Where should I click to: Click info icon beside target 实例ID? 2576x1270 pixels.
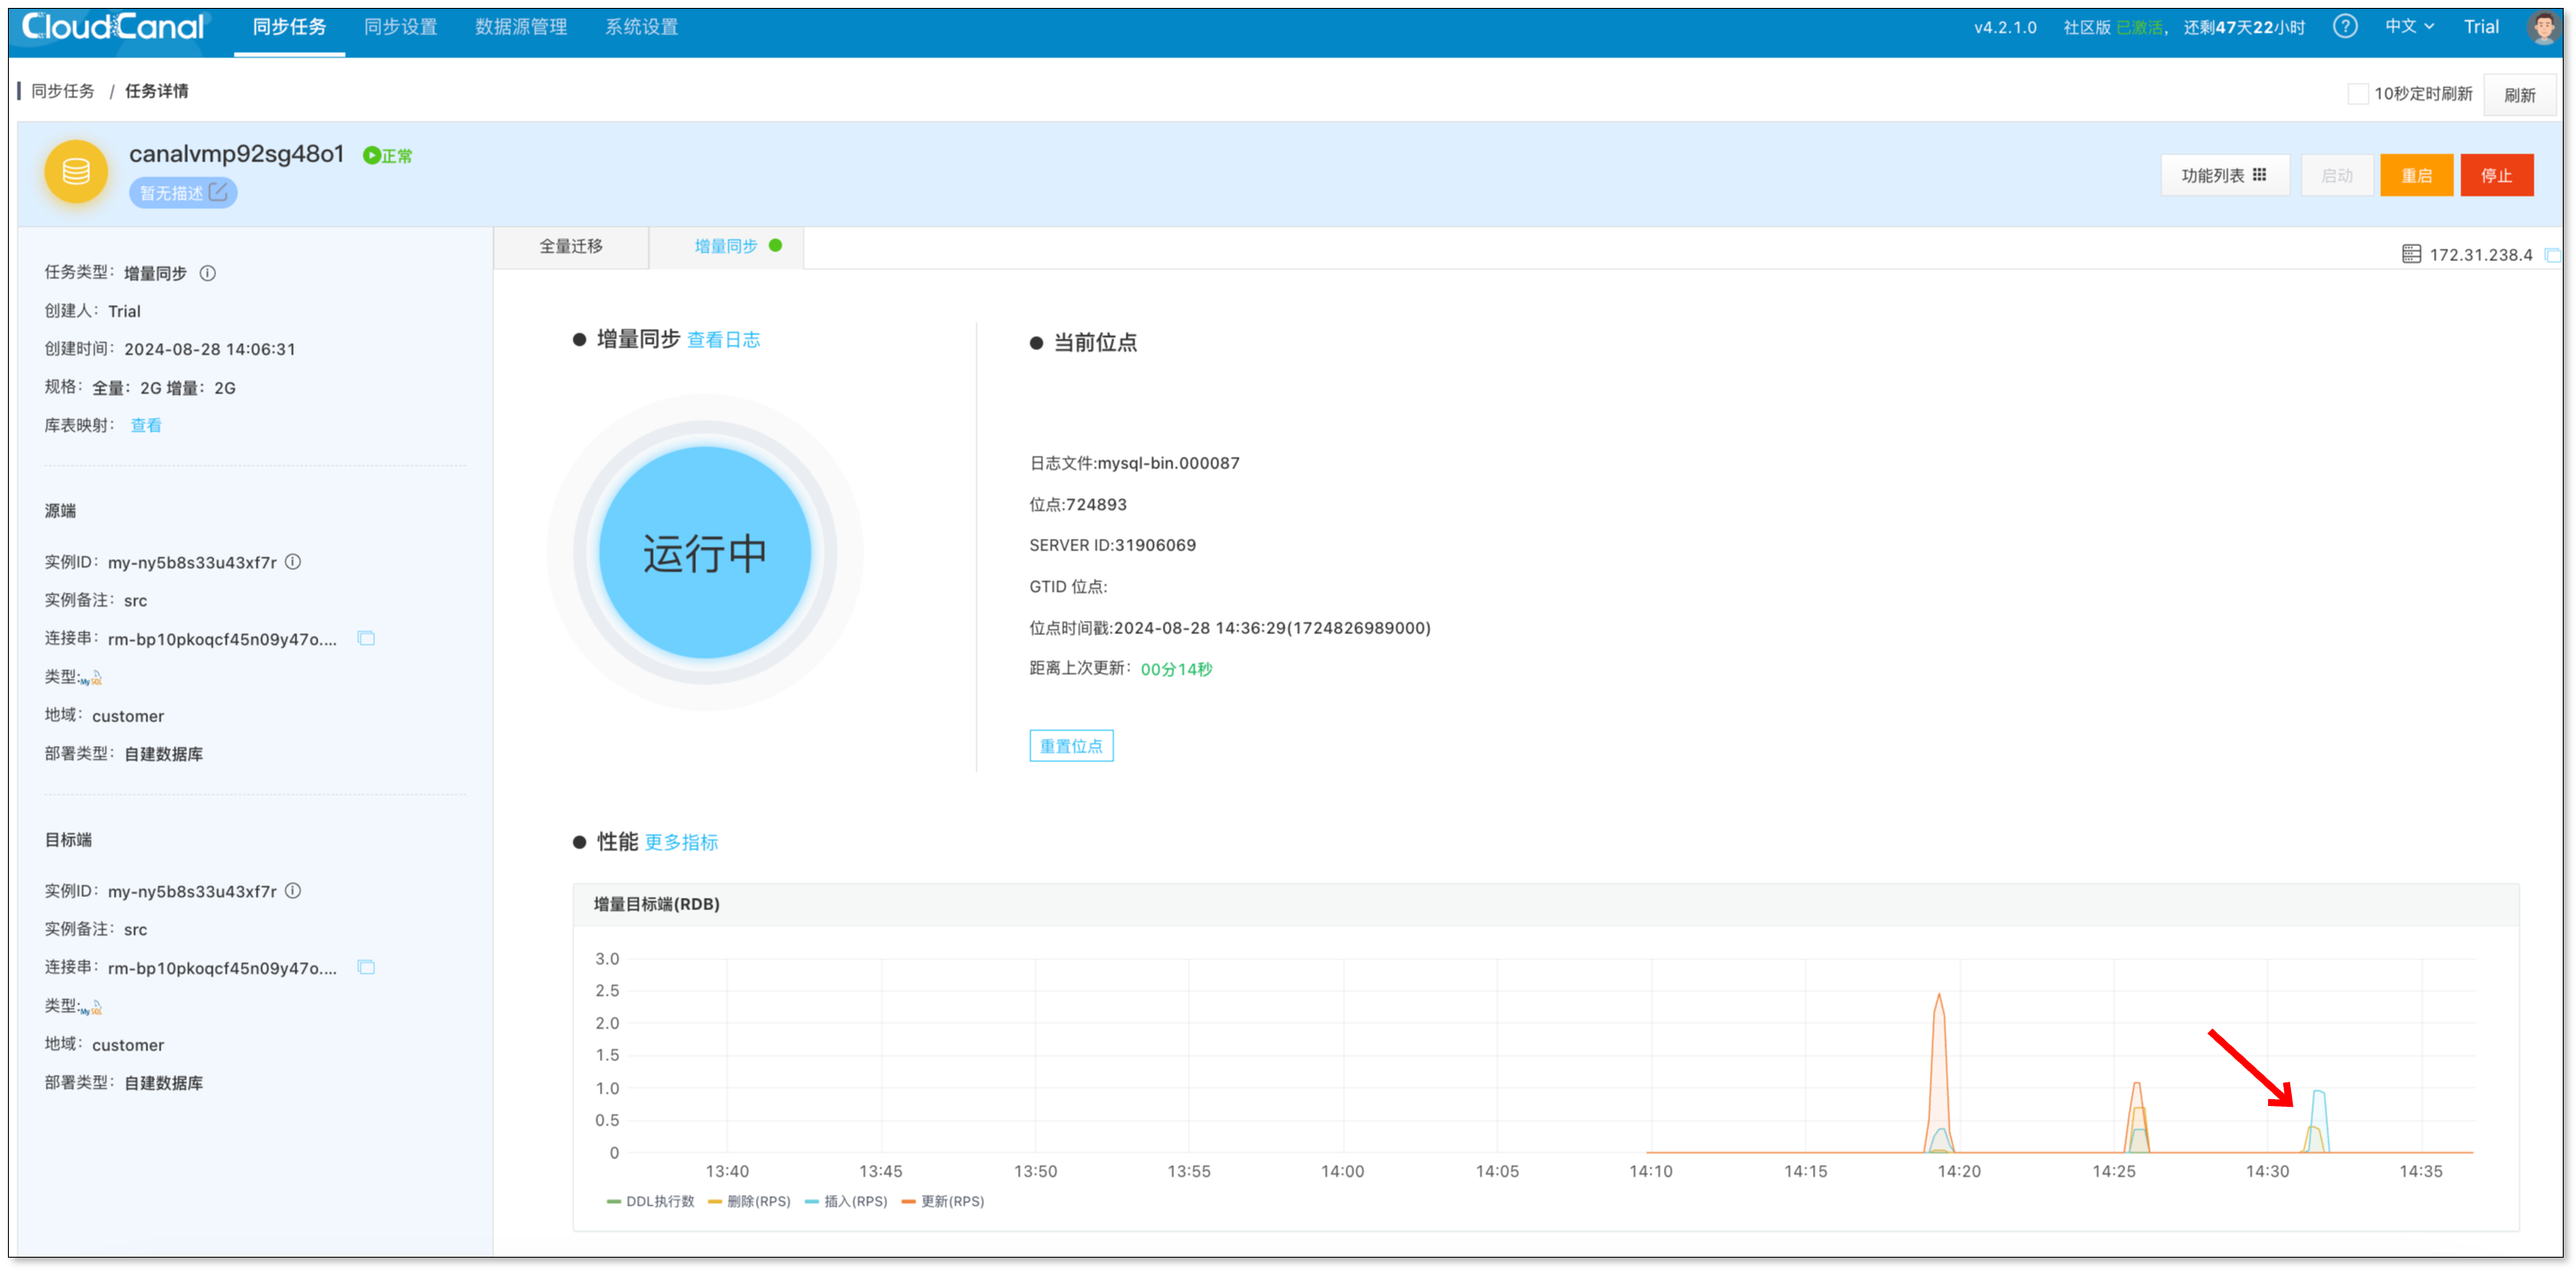(x=293, y=891)
